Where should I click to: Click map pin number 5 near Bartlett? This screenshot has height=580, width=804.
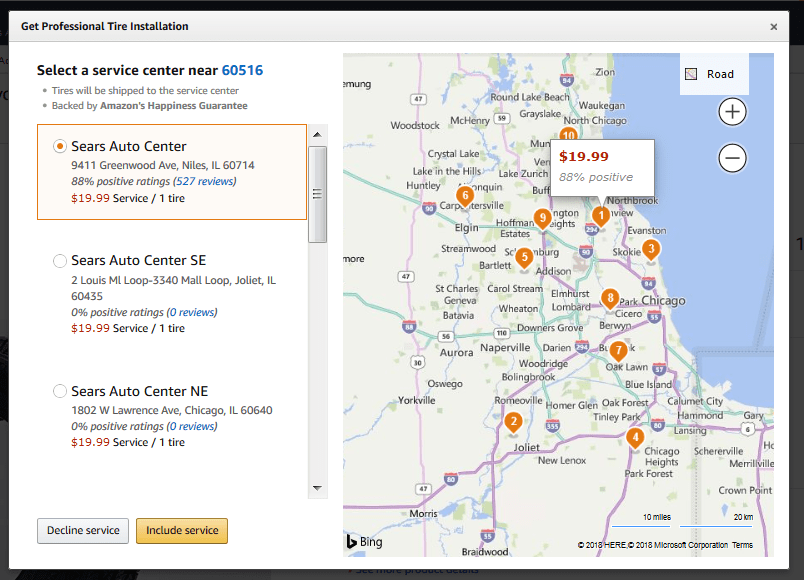pos(524,258)
